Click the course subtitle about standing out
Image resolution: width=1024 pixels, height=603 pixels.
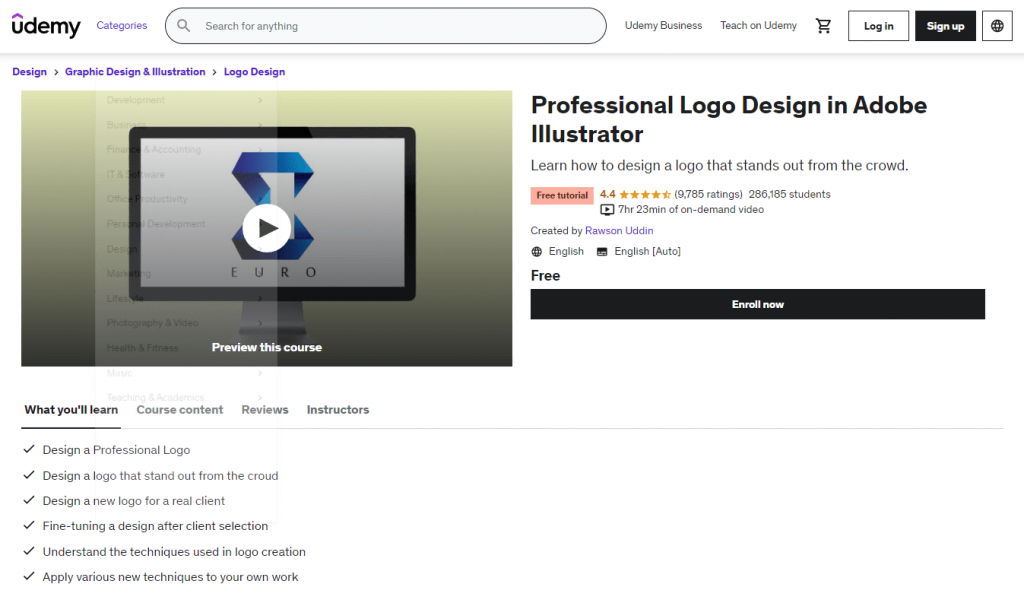click(x=719, y=165)
